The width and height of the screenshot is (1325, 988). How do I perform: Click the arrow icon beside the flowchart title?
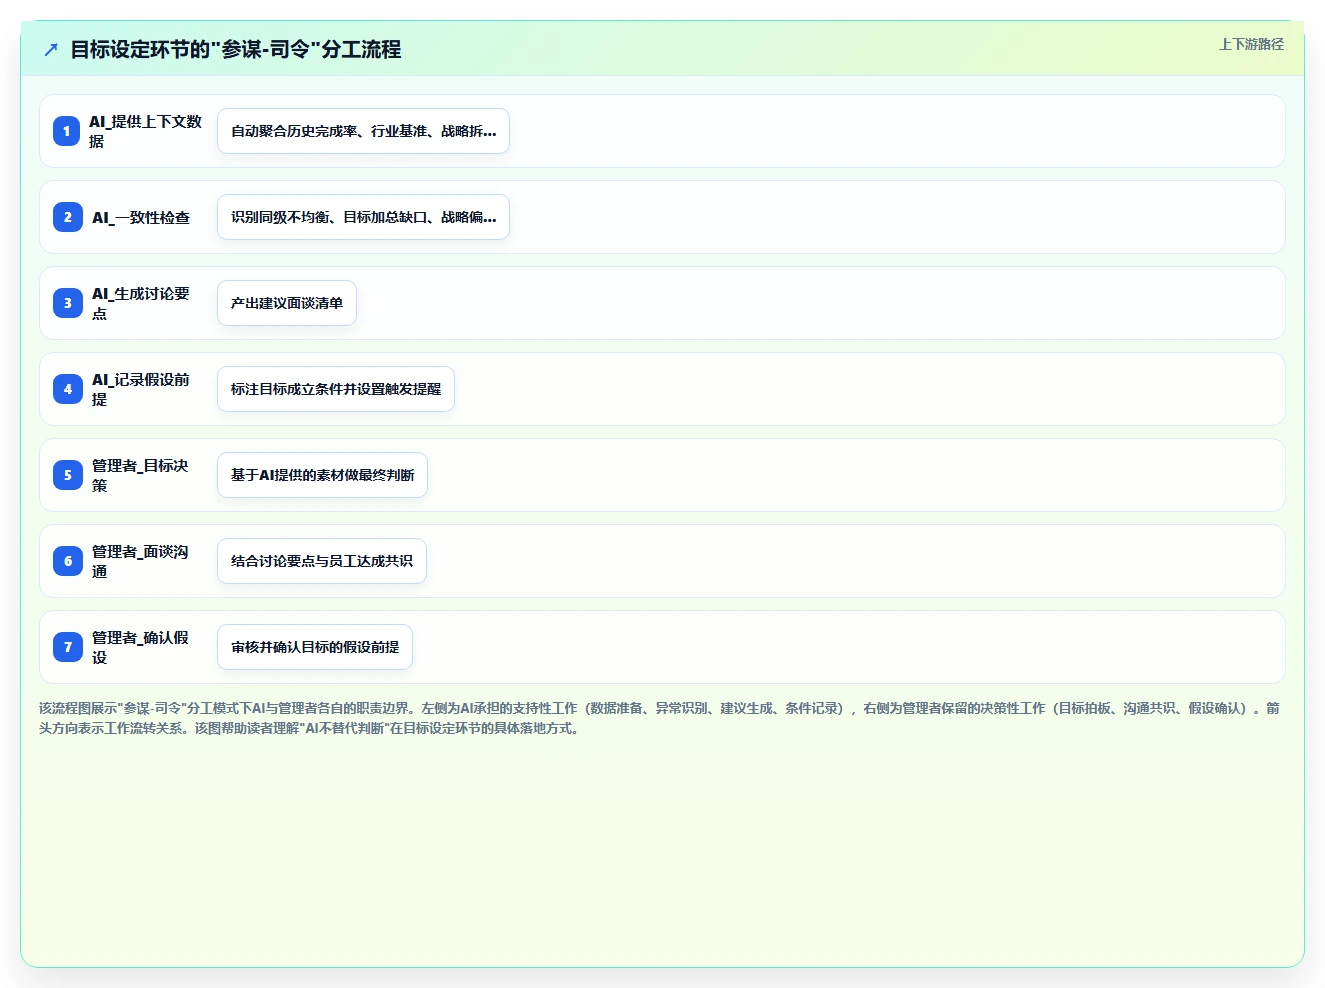(51, 49)
